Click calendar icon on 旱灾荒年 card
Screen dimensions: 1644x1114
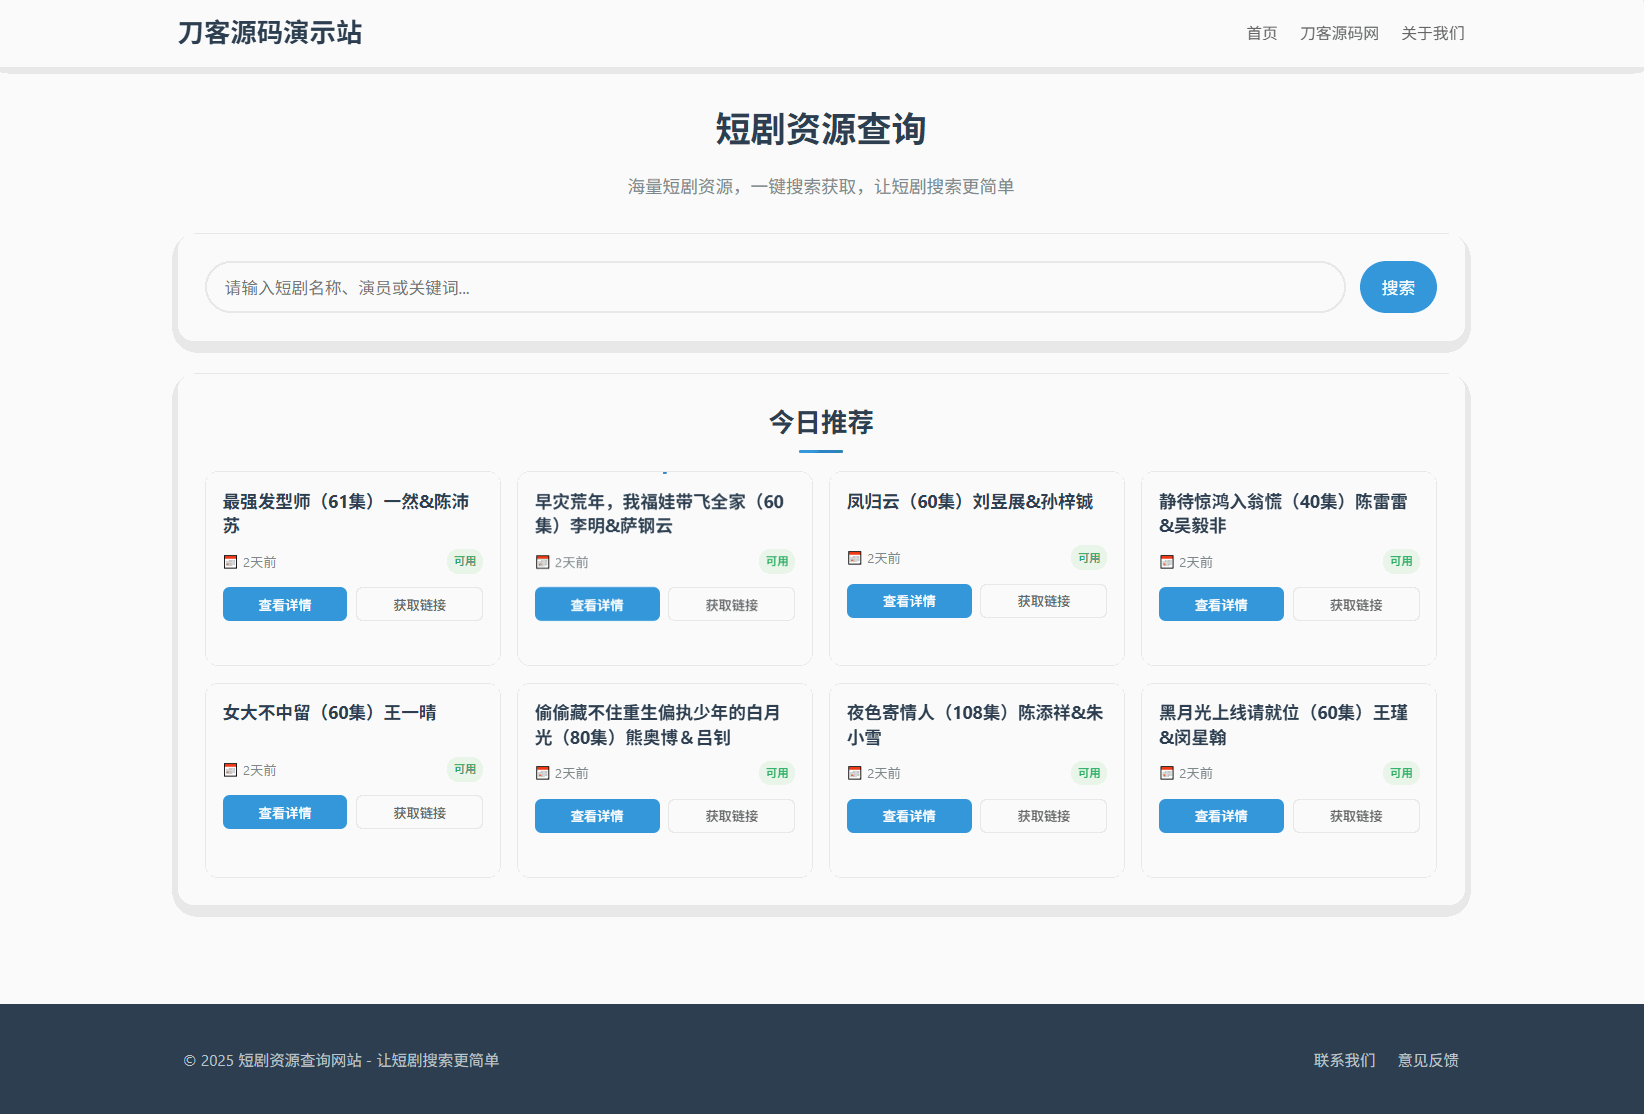[x=542, y=562]
